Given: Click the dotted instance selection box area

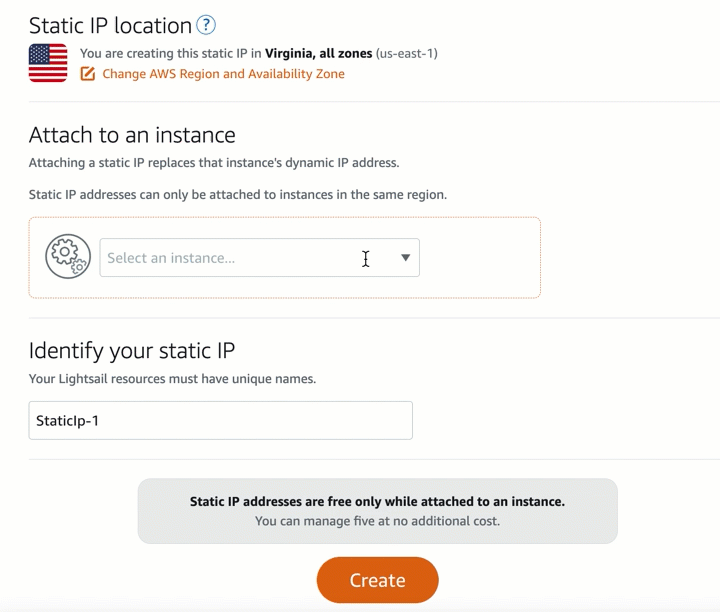Looking at the screenshot, I should point(285,258).
